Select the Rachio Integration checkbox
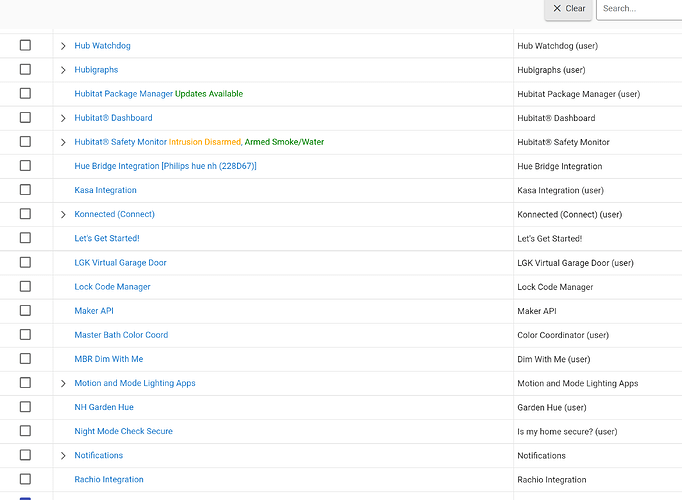Image resolution: width=682 pixels, height=500 pixels. coord(25,479)
